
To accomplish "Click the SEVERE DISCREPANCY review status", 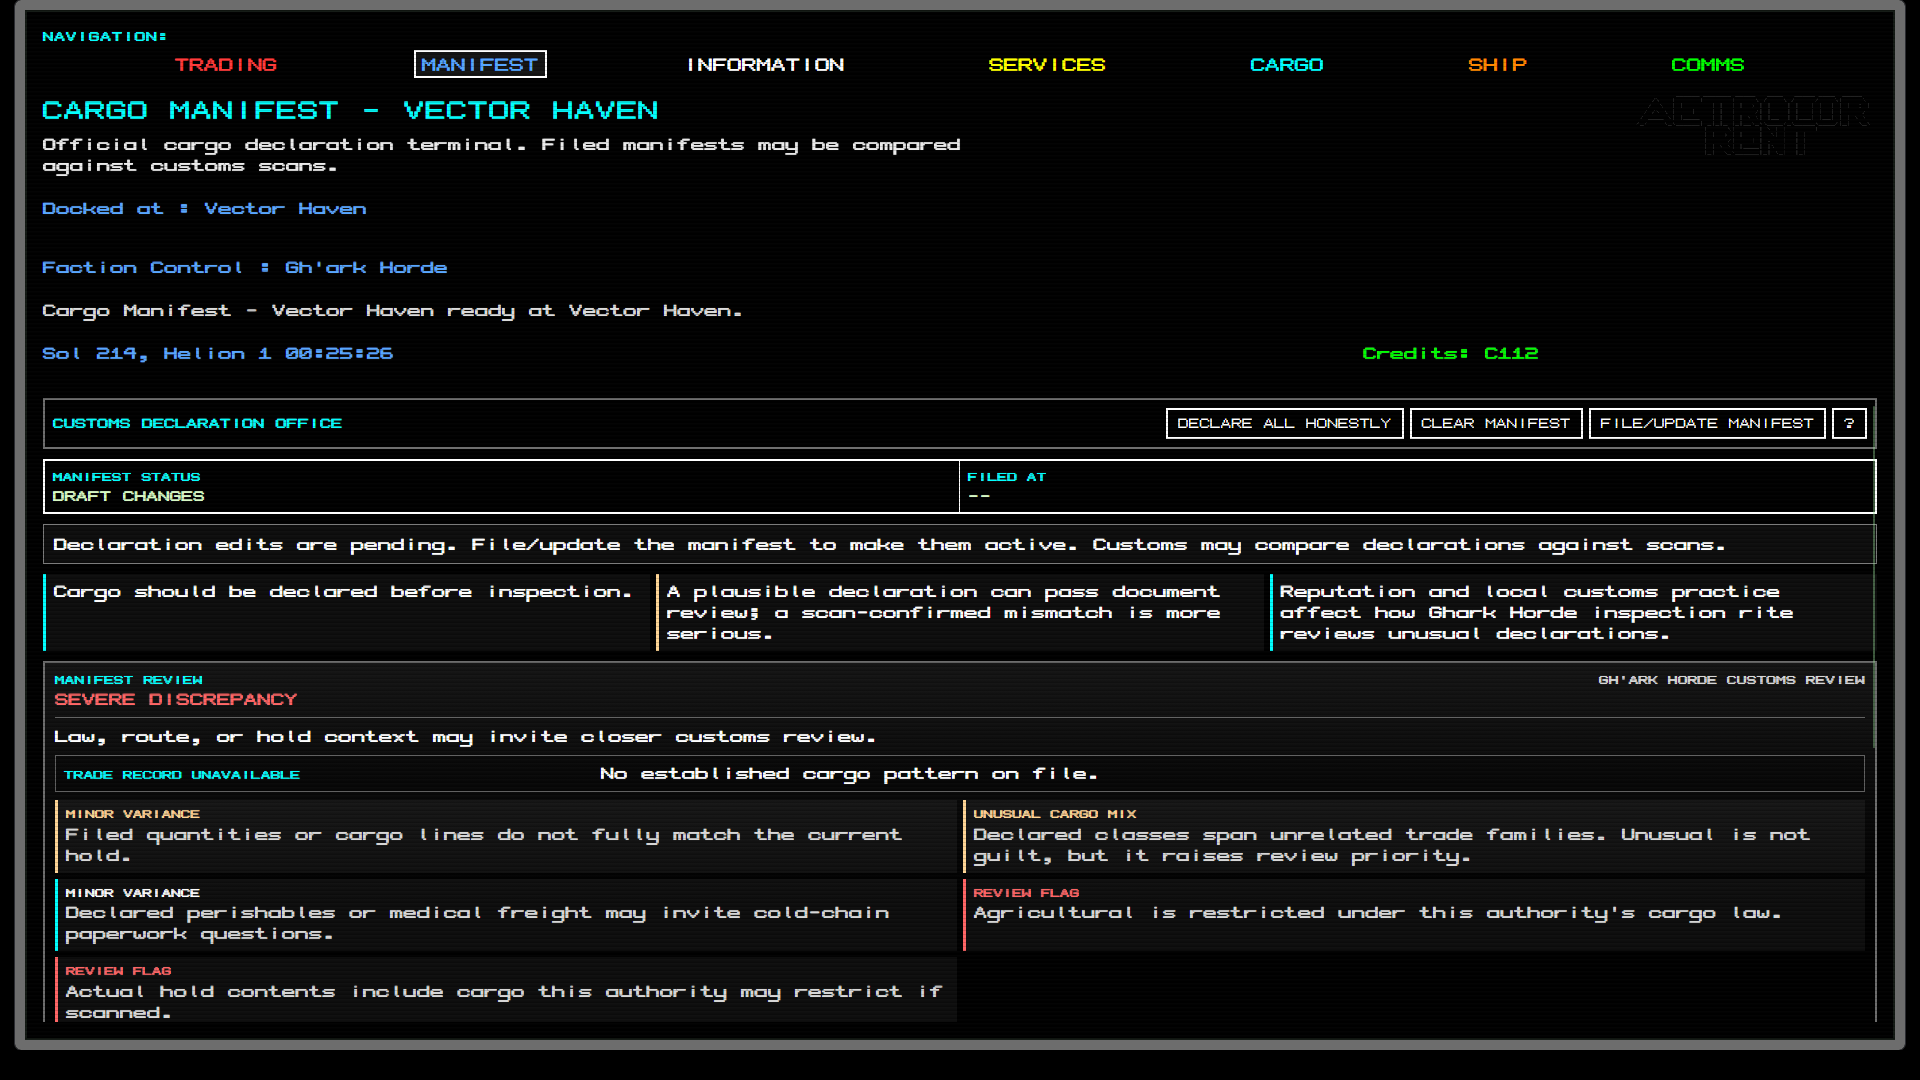I will pos(175,699).
